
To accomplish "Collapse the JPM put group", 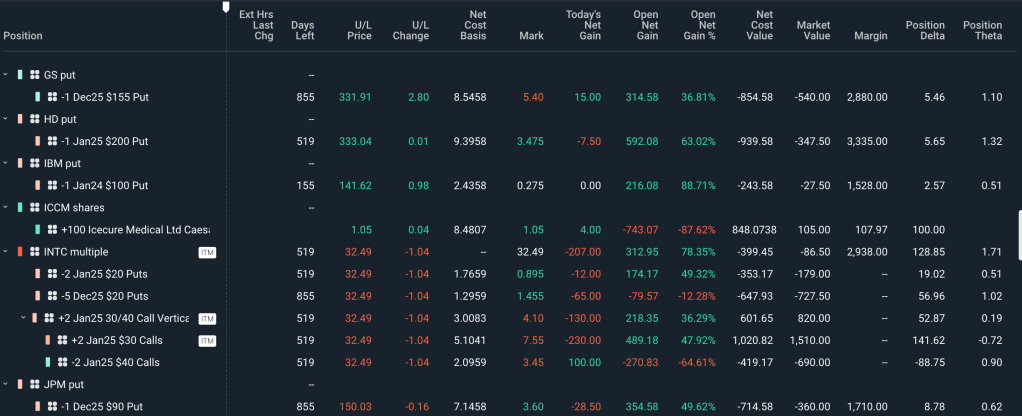I will 6,384.
